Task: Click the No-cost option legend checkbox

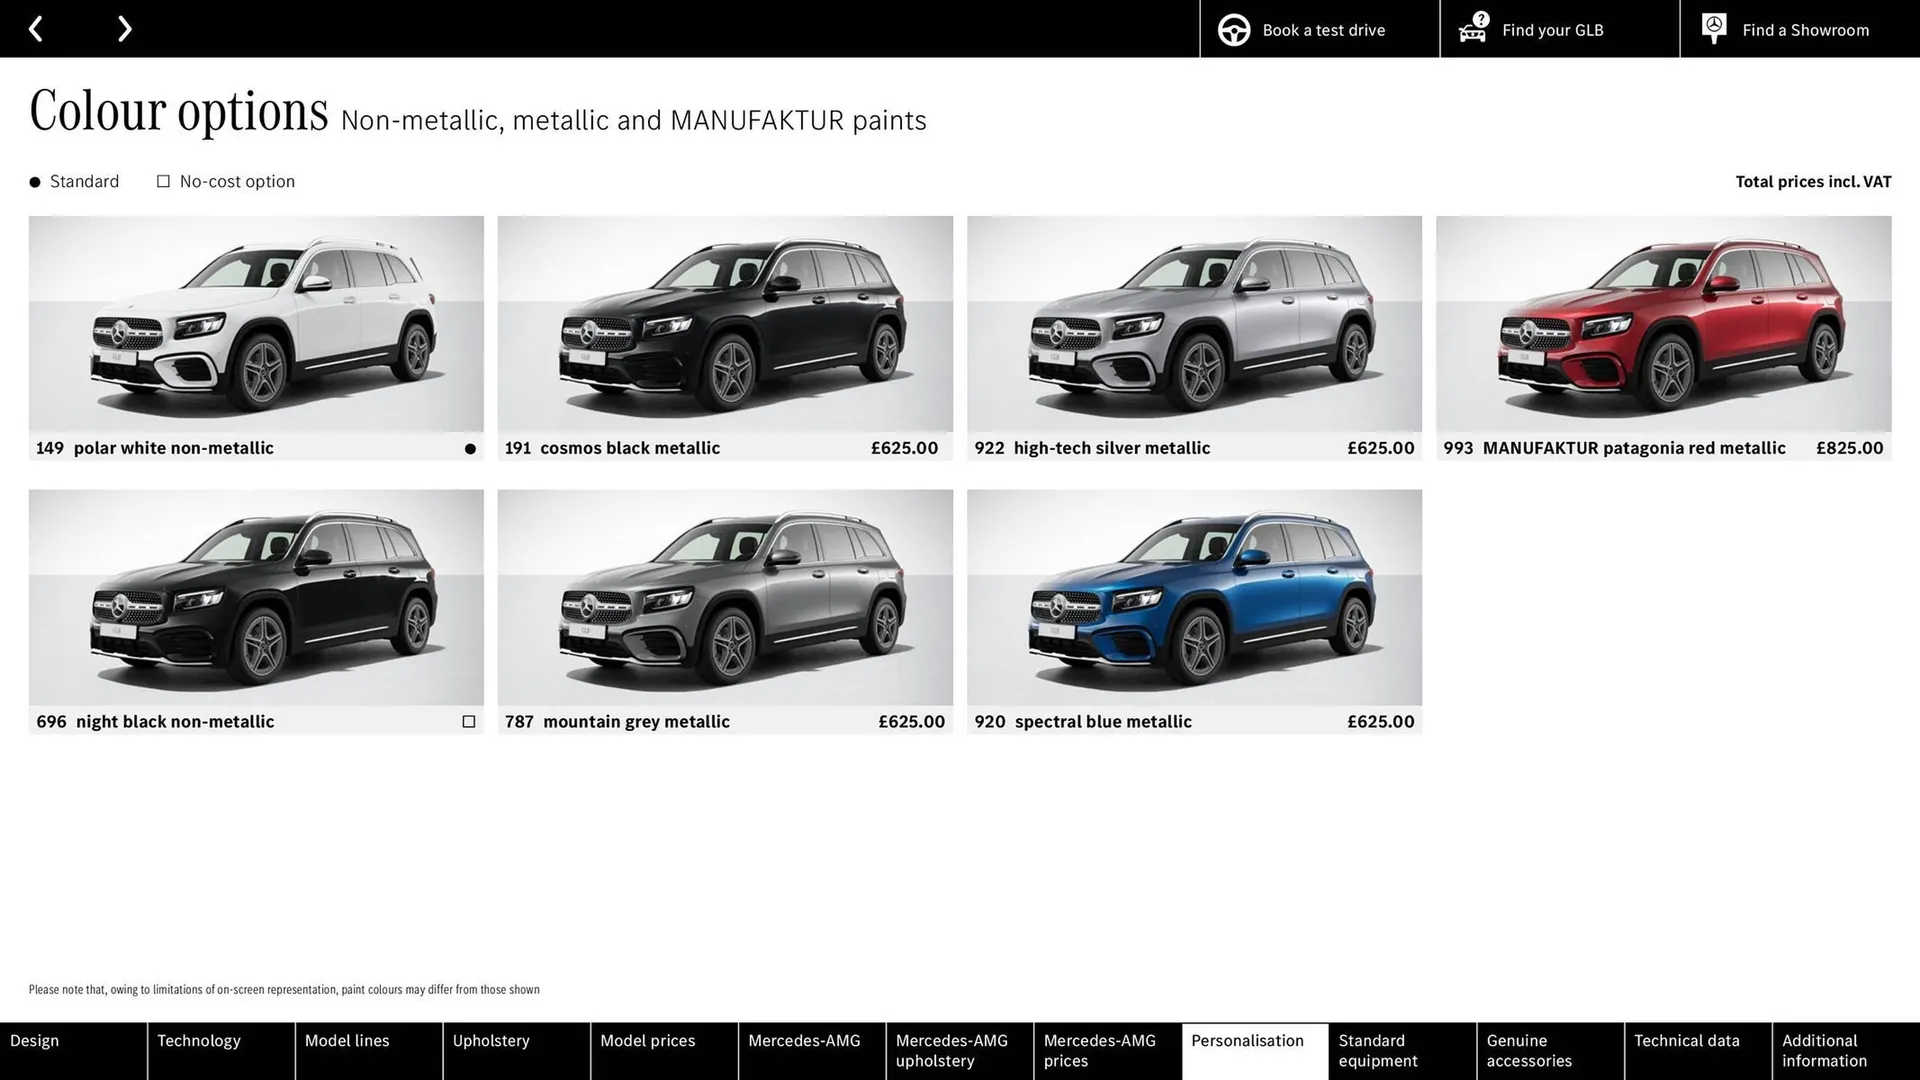Action: pyautogui.click(x=163, y=181)
